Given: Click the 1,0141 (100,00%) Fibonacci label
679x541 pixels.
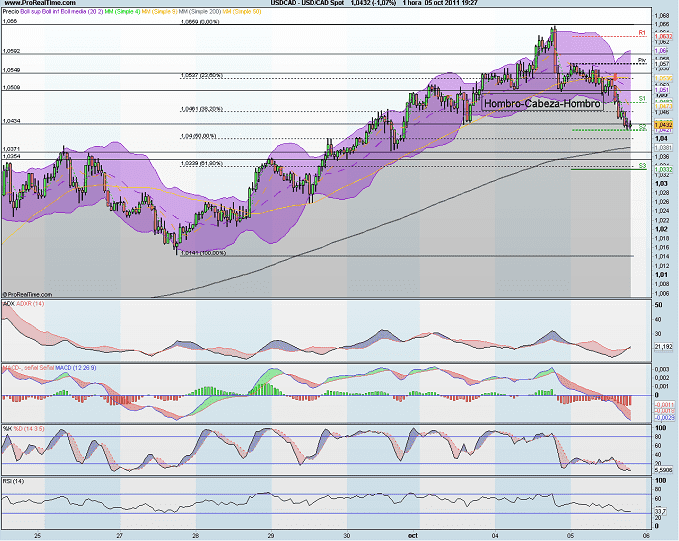Looking at the screenshot, I should (x=204, y=252).
